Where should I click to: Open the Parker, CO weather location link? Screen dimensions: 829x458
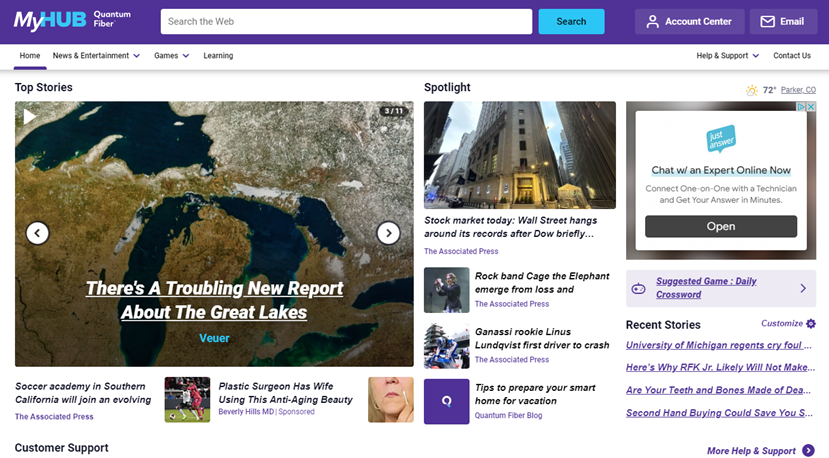pyautogui.click(x=798, y=90)
